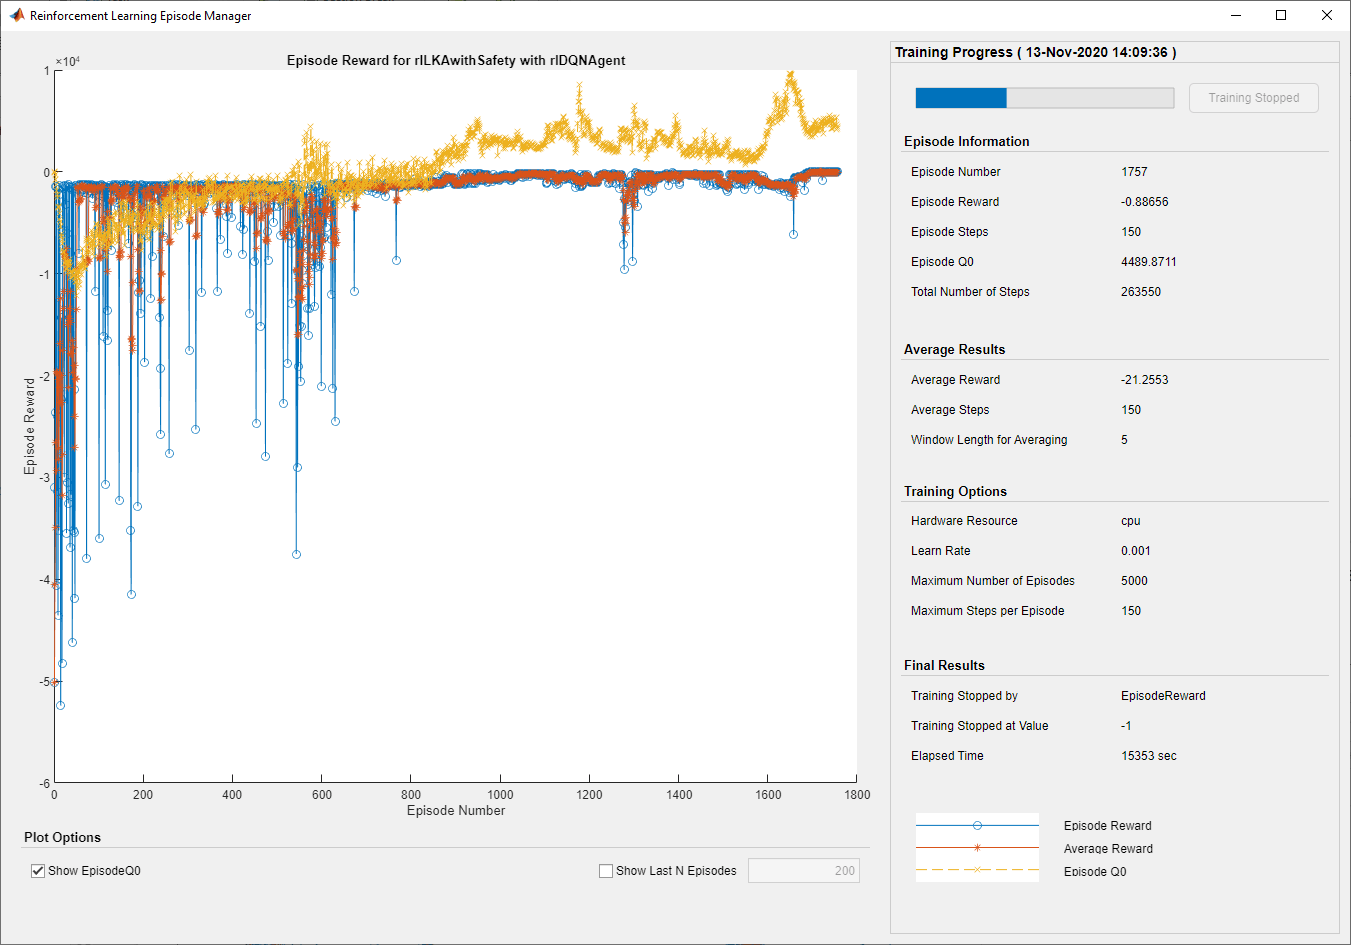Click the Average Reward value -21.2553
This screenshot has width=1351, height=945.
[x=1144, y=380]
